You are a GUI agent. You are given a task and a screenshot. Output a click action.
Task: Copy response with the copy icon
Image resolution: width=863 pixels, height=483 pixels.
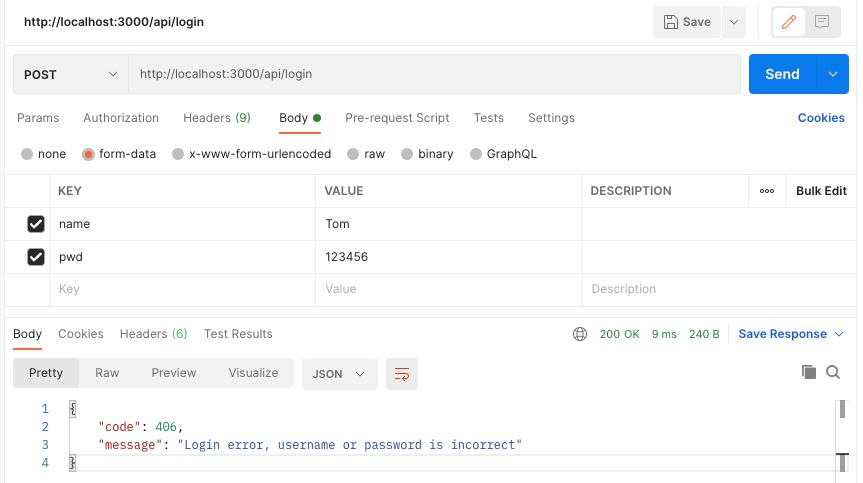[x=809, y=372]
